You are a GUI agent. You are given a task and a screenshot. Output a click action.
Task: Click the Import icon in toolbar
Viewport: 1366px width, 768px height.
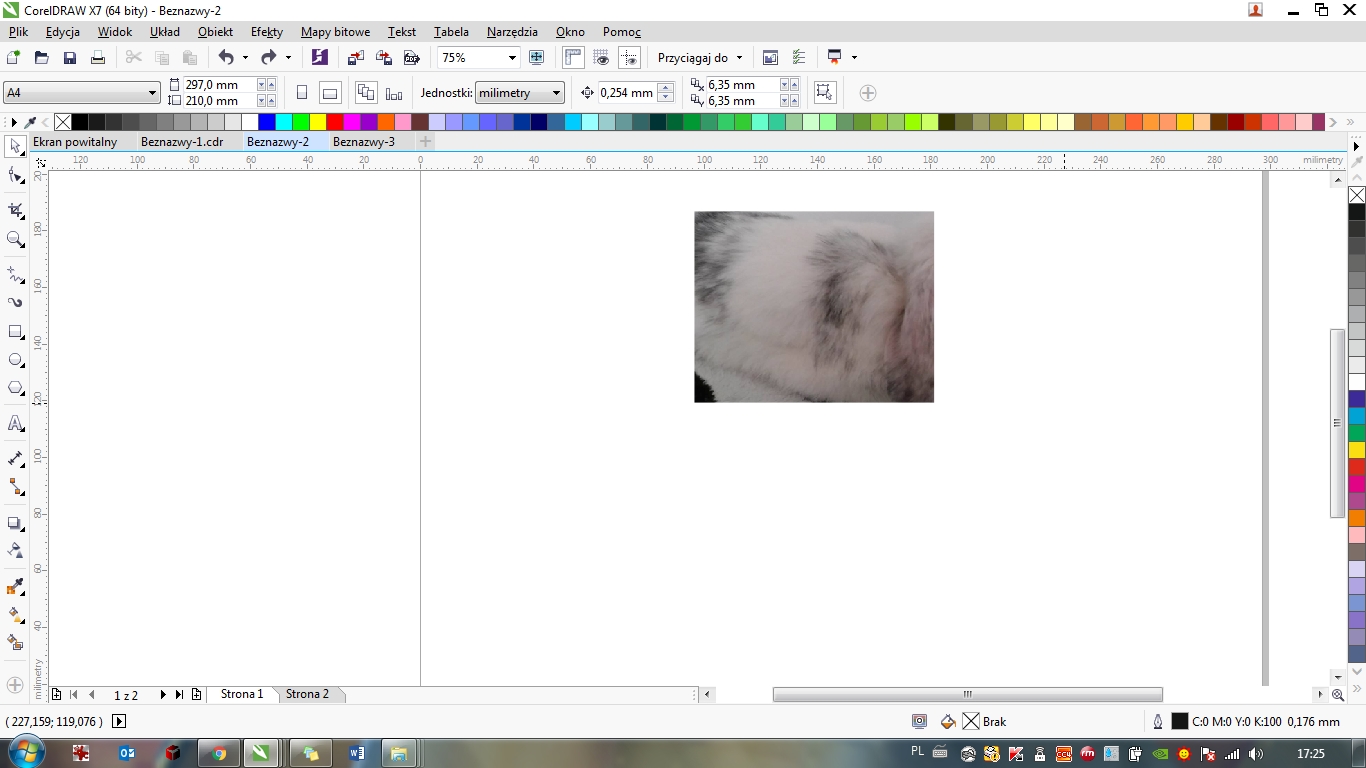(355, 58)
